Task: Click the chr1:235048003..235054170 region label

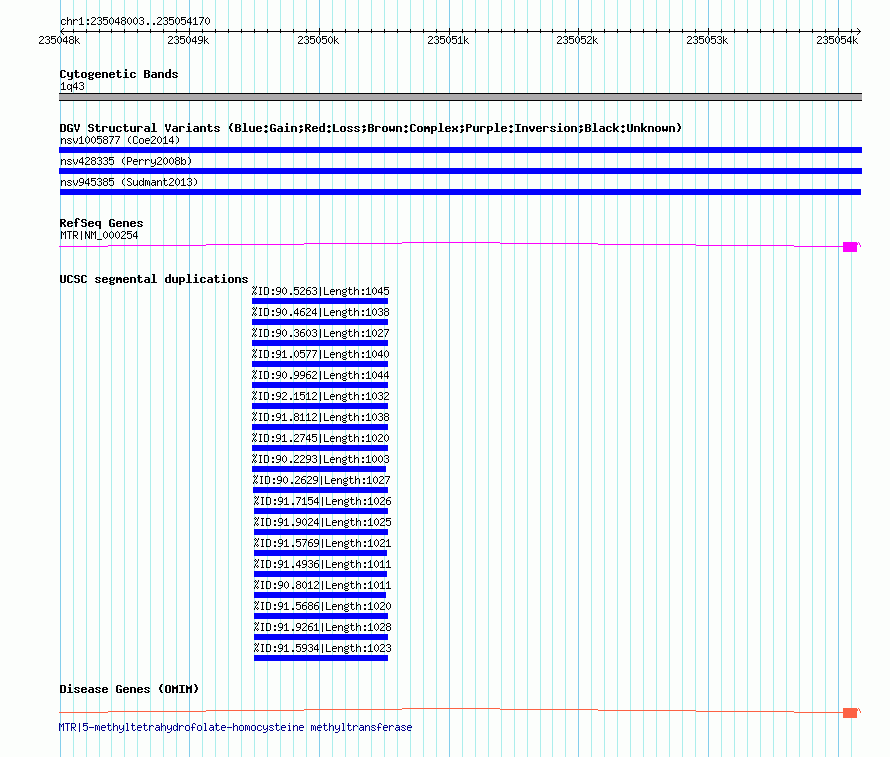Action: pyautogui.click(x=135, y=21)
